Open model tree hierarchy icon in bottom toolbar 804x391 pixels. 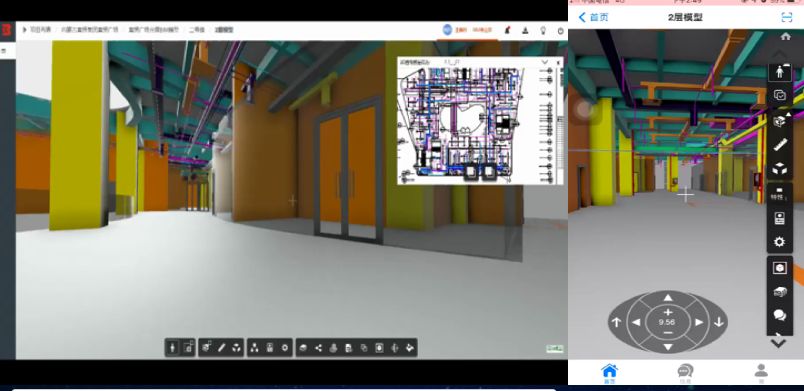pos(254,348)
